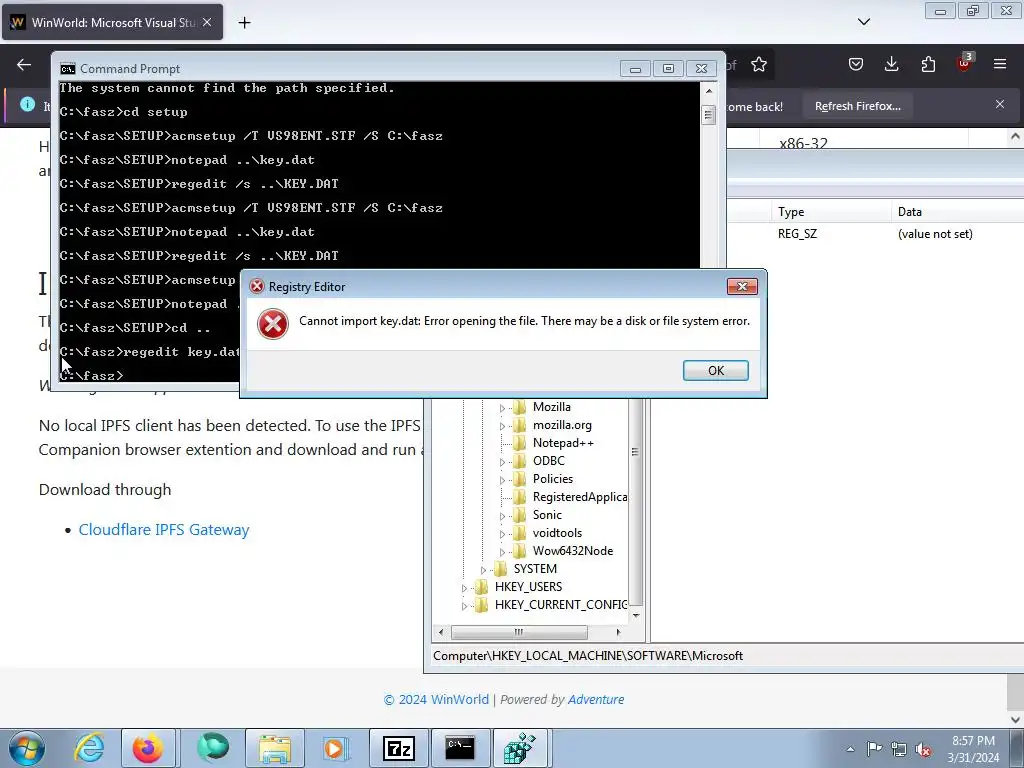Open Windows Explorer from taskbar
The width and height of the screenshot is (1024, 768).
274,748
